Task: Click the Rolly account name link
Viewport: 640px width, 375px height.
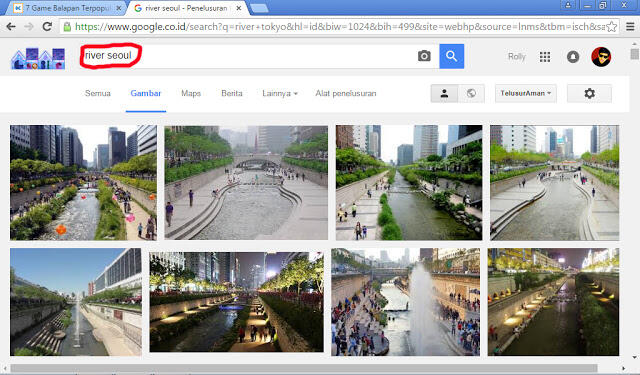Action: tap(517, 57)
